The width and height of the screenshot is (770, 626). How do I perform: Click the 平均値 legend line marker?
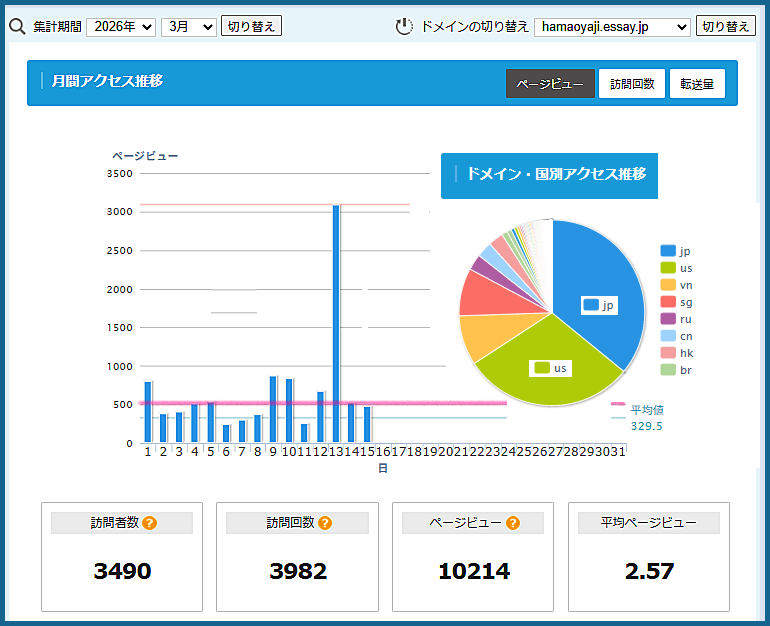coord(617,408)
